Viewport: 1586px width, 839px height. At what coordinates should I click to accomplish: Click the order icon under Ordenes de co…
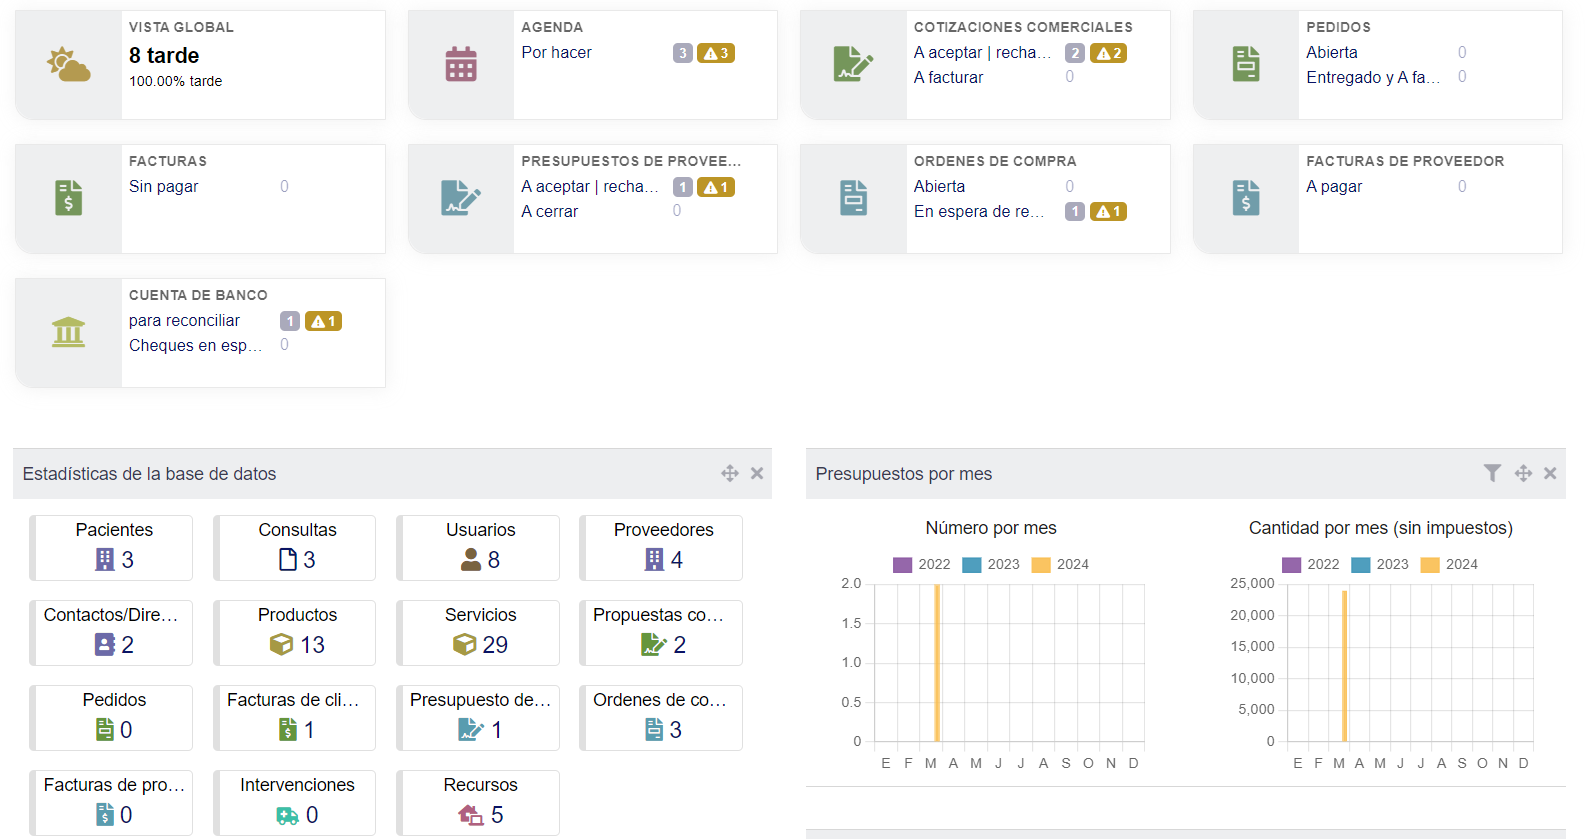[x=654, y=730]
